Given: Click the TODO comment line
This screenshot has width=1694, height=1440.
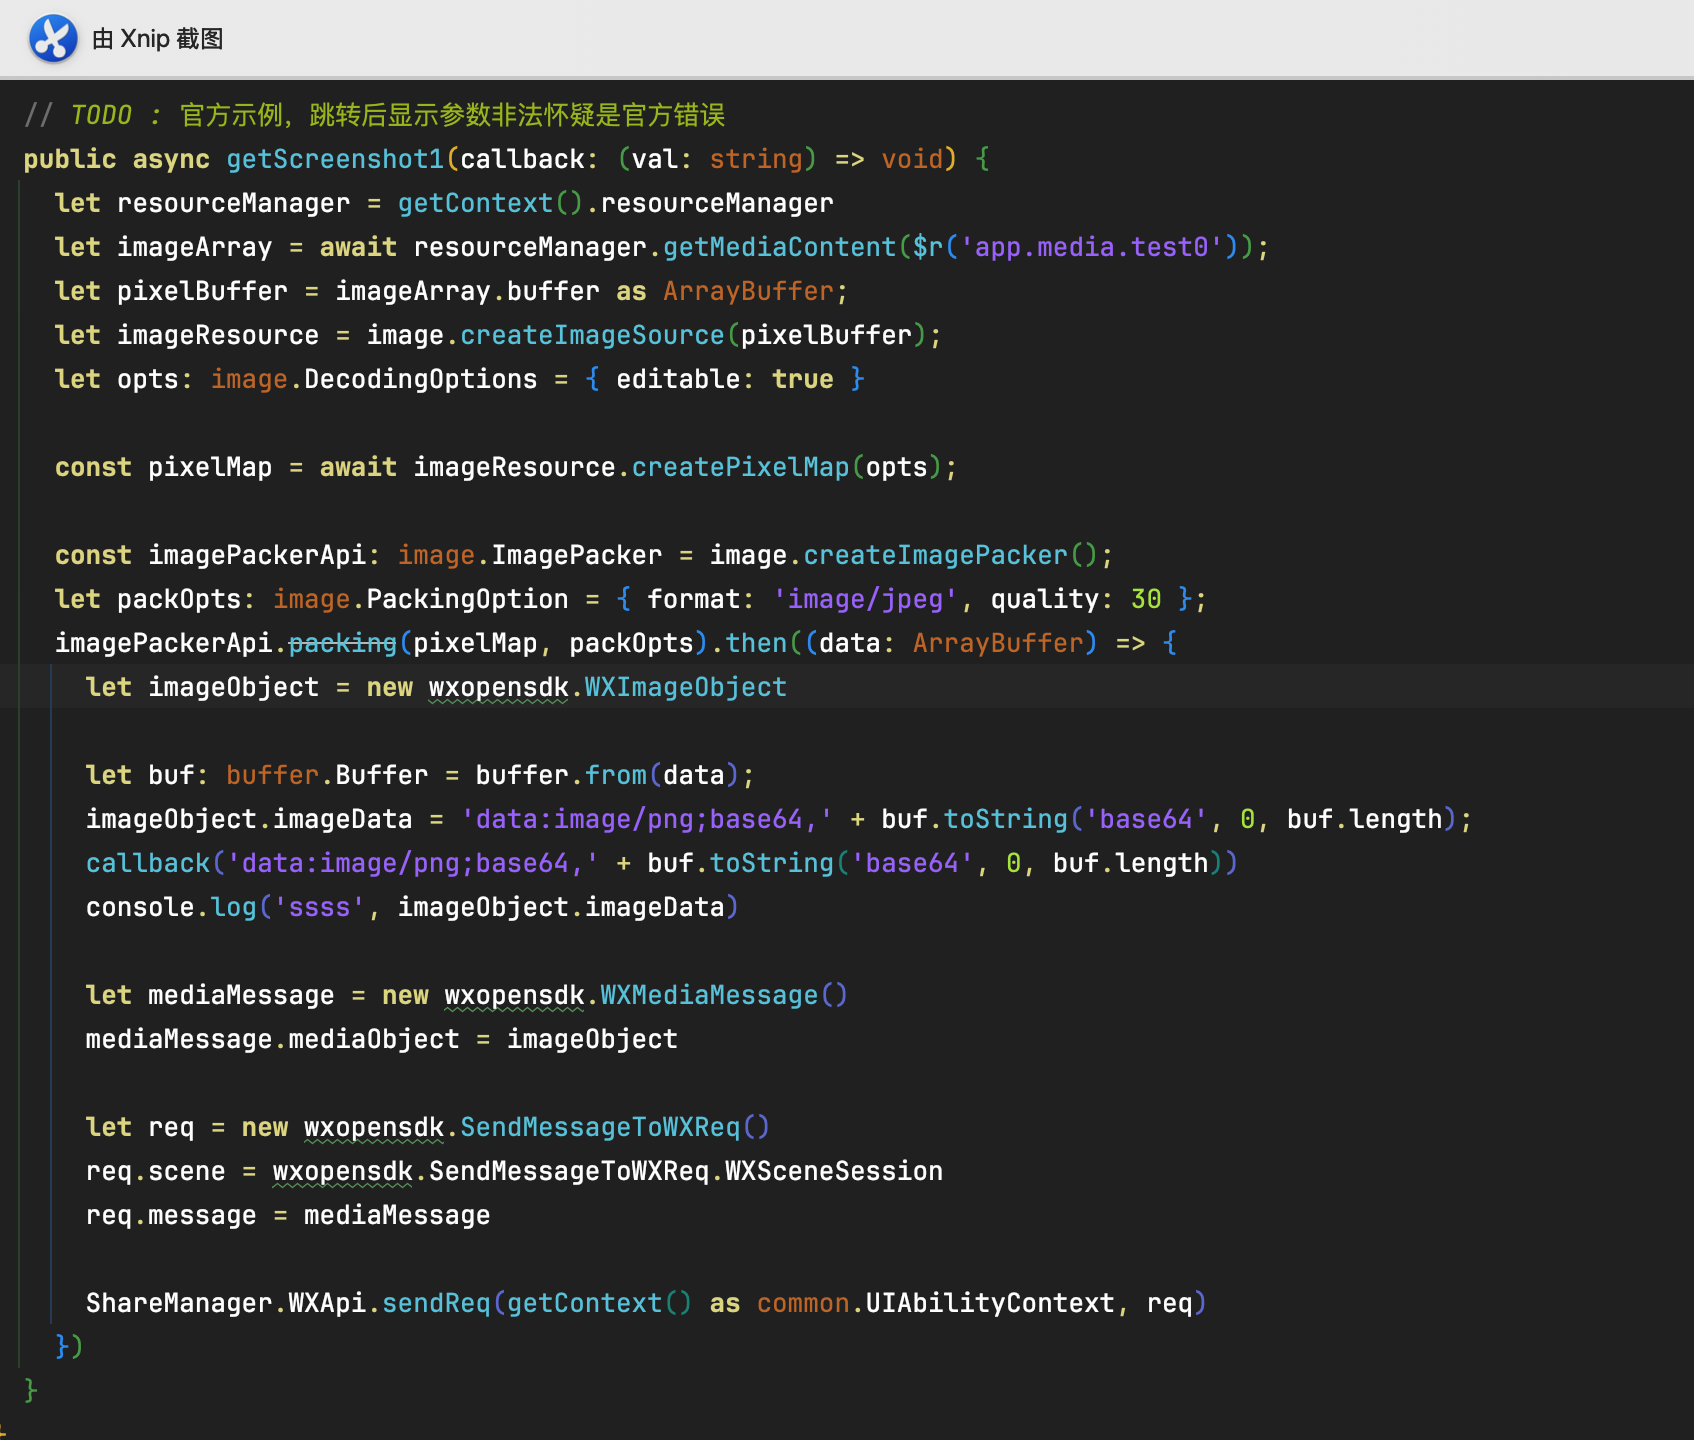Looking at the screenshot, I should pyautogui.click(x=374, y=115).
